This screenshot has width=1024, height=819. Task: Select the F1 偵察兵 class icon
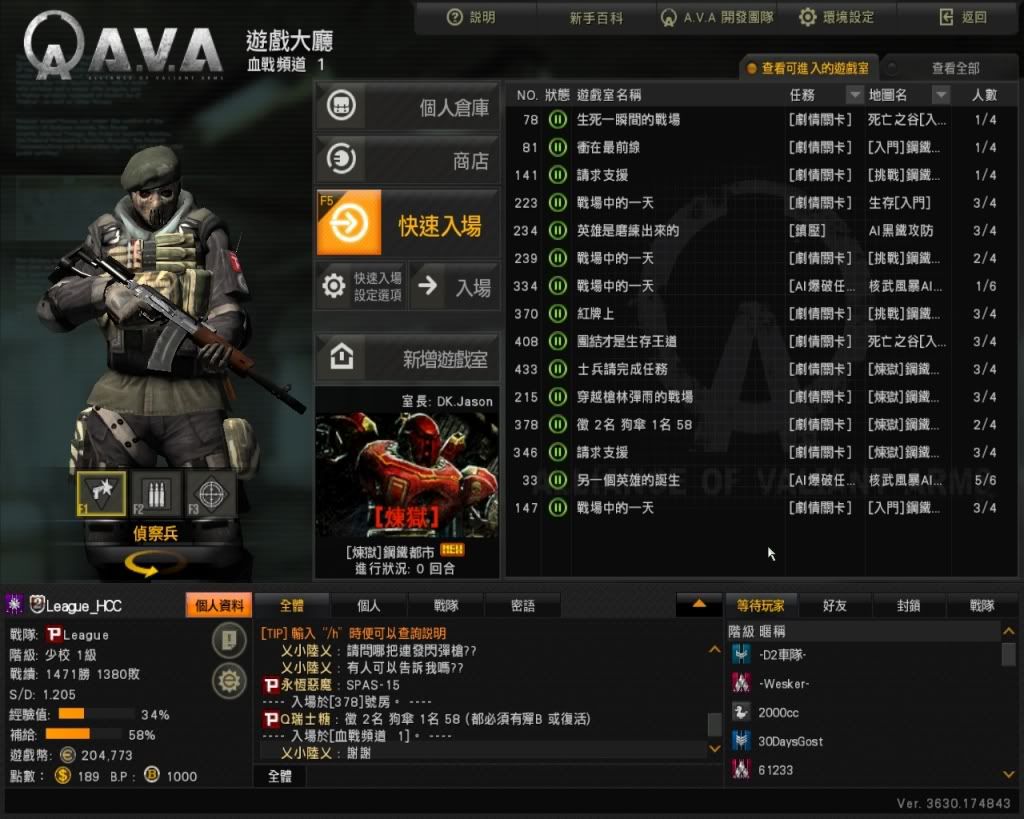[x=101, y=493]
